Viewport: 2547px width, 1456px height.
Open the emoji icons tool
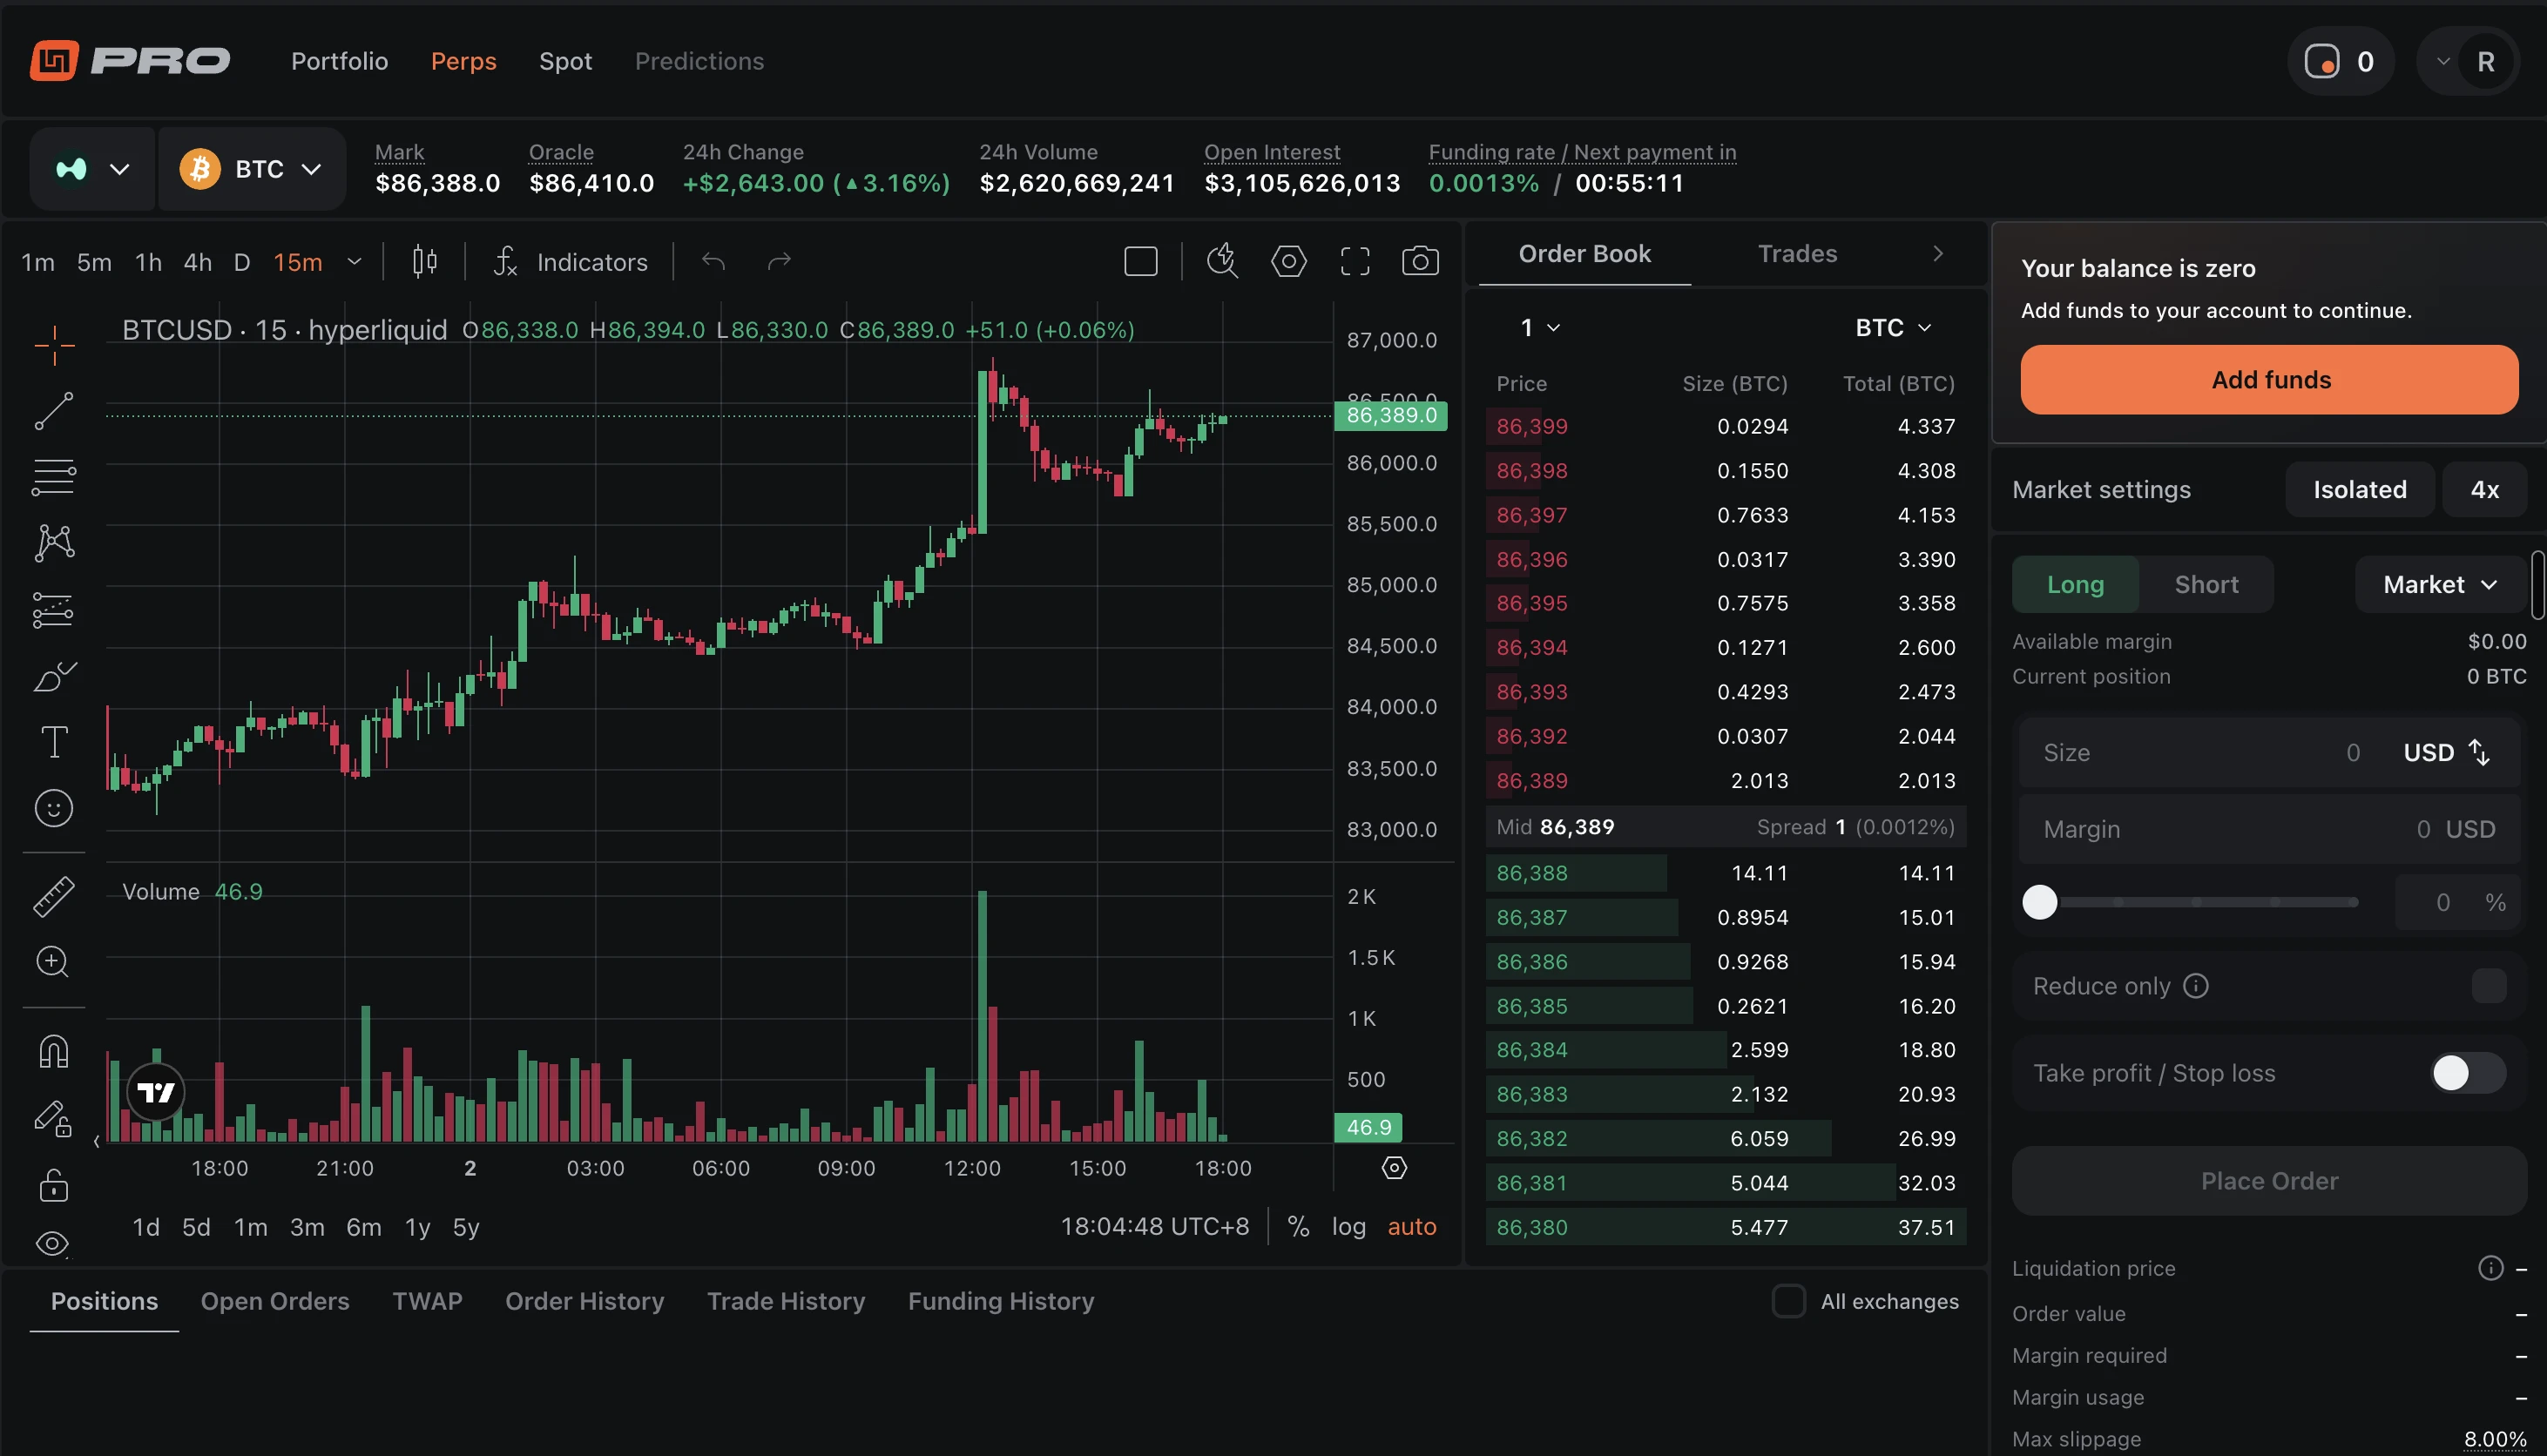click(54, 808)
